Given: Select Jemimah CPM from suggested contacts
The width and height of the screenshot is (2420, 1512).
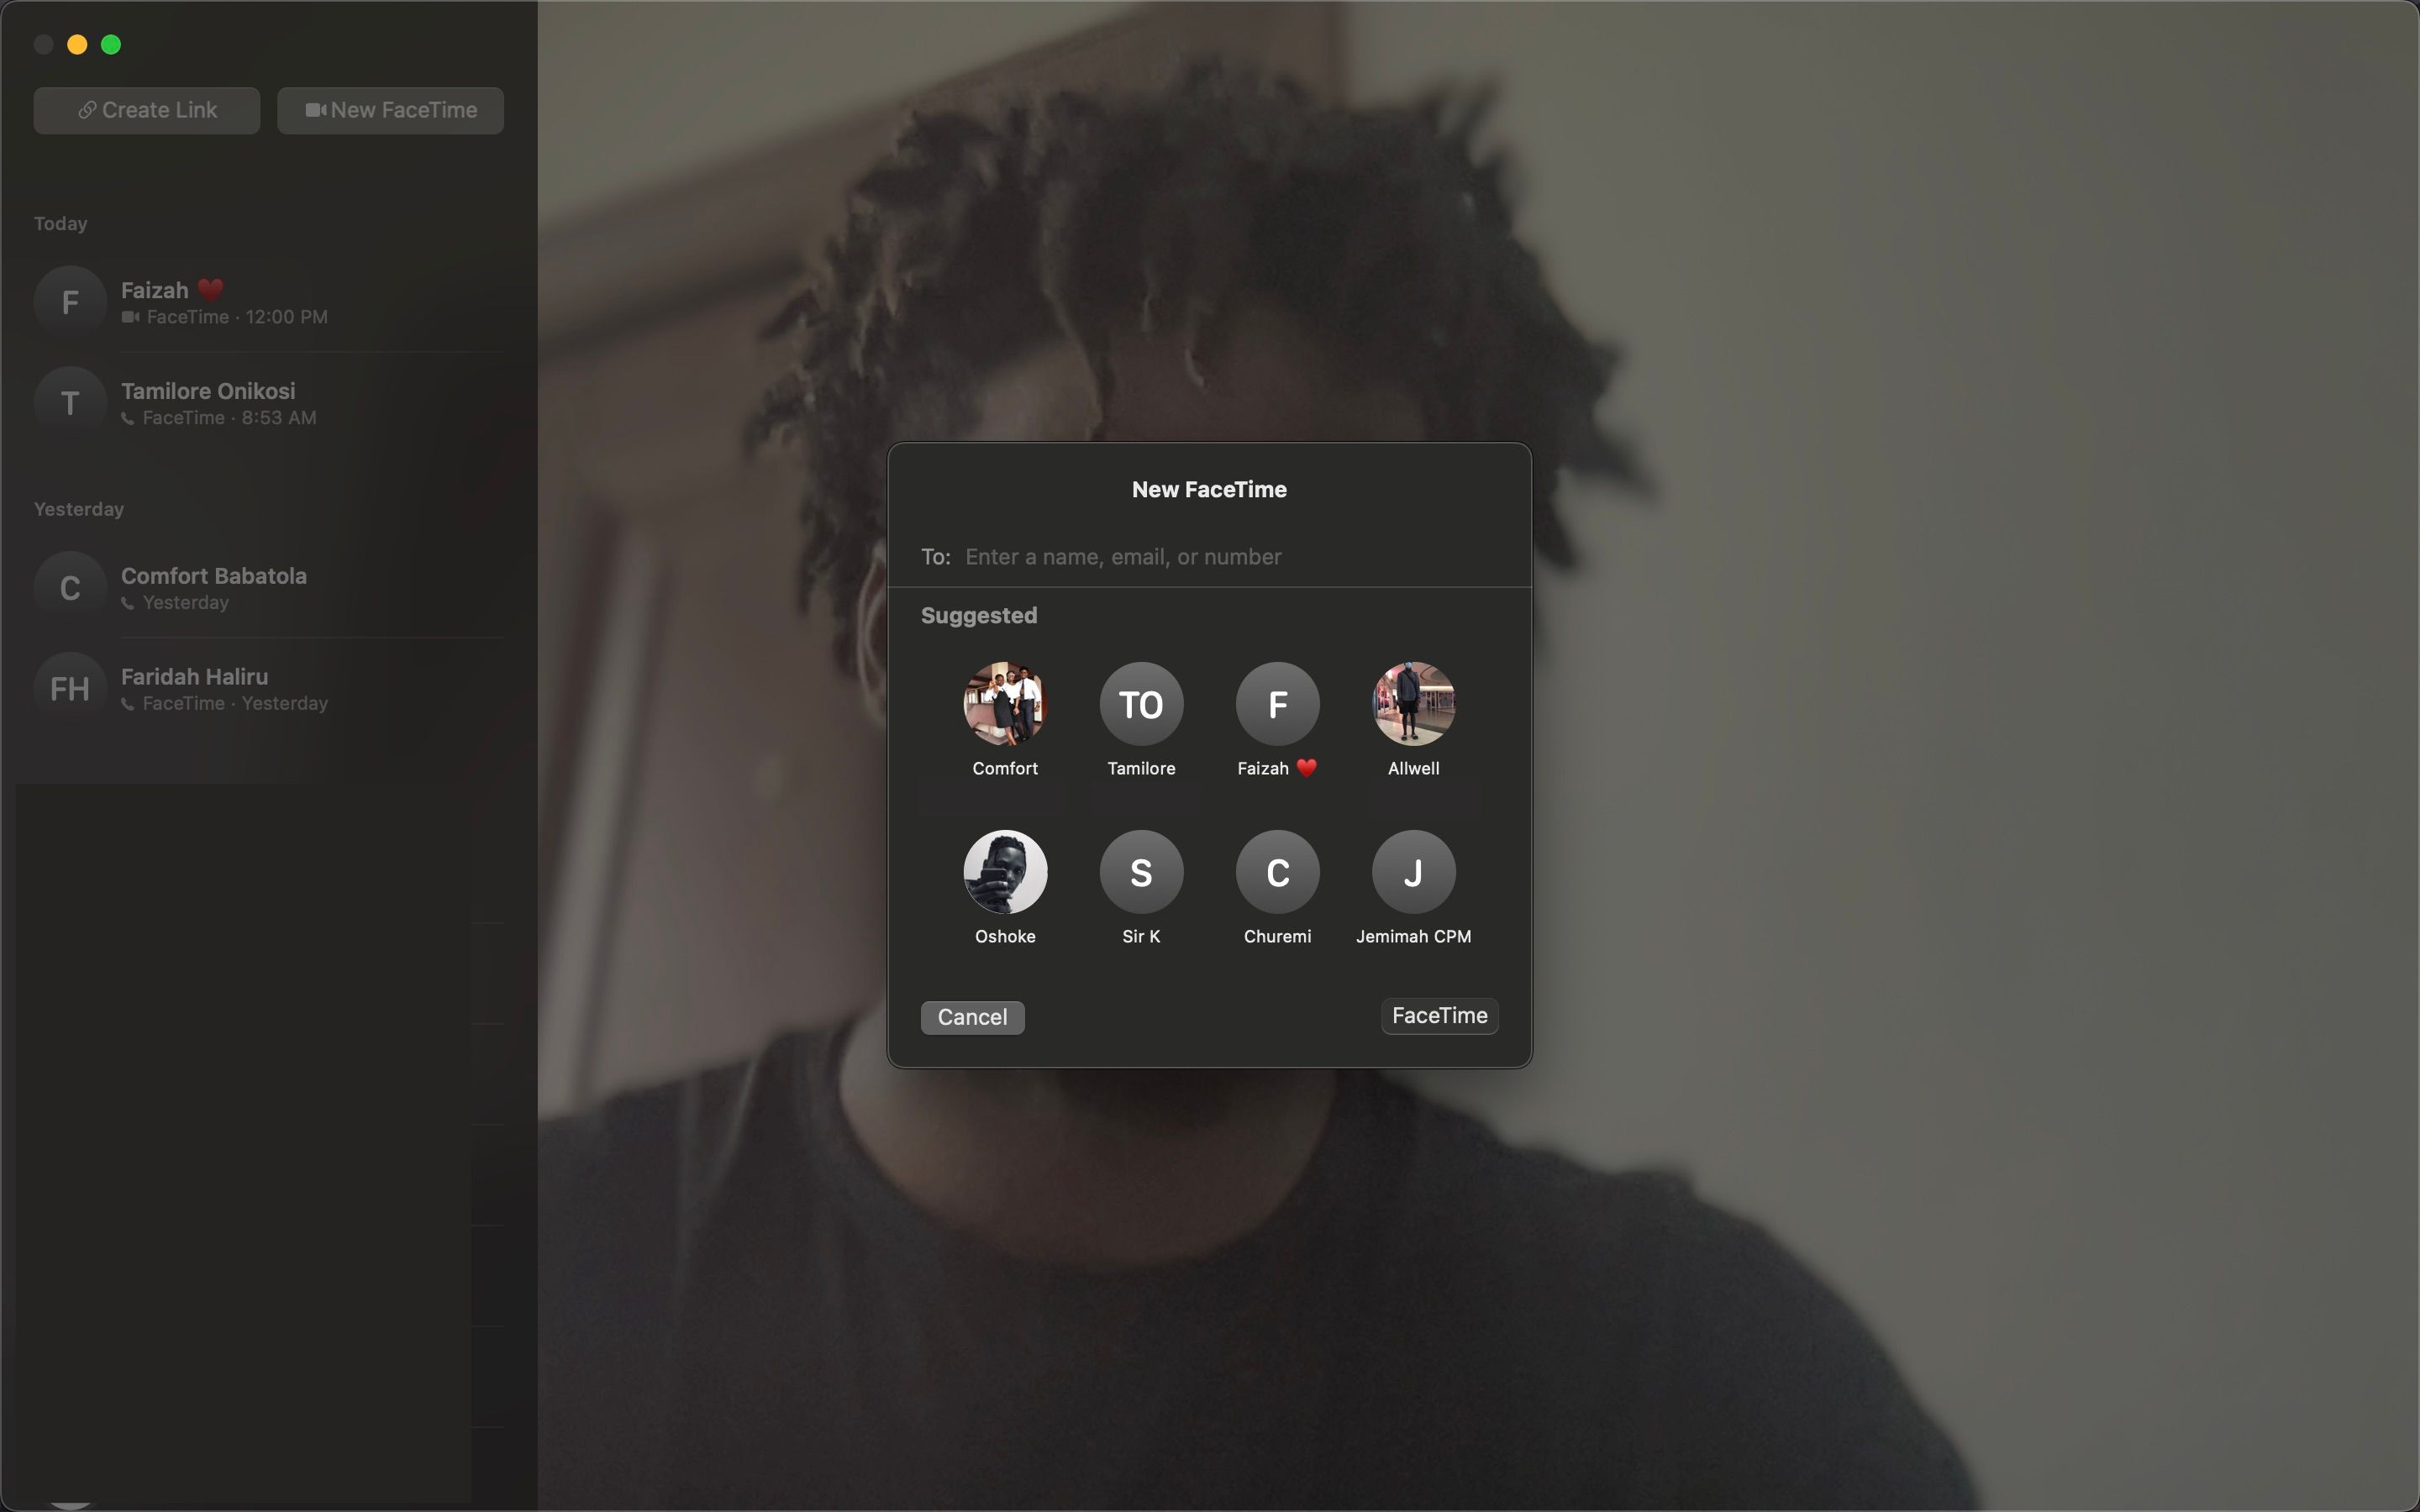Looking at the screenshot, I should (x=1413, y=871).
